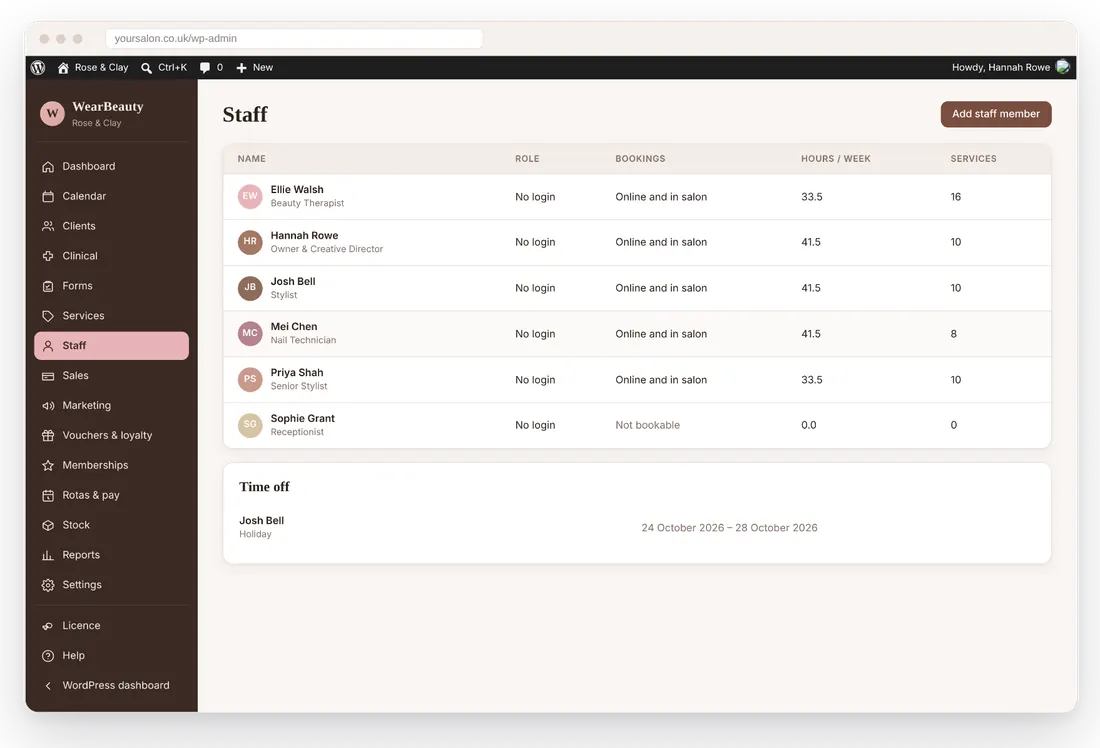Click Ellie Walsh's services count 16

(955, 197)
